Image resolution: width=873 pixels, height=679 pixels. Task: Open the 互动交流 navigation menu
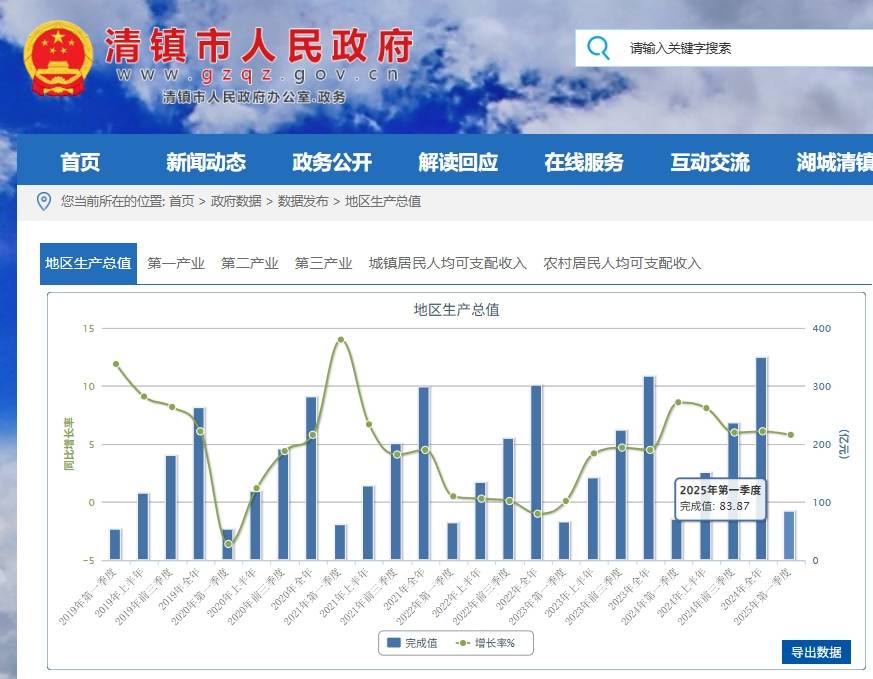pyautogui.click(x=710, y=162)
